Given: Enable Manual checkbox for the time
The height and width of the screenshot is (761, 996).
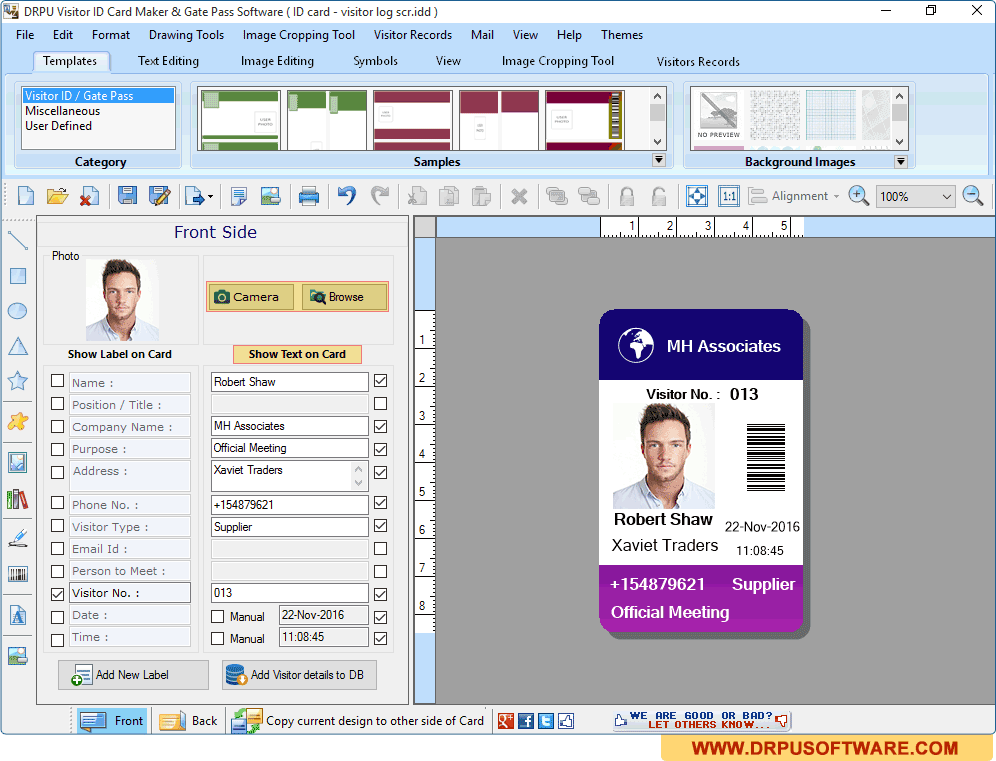Looking at the screenshot, I should pos(217,638).
